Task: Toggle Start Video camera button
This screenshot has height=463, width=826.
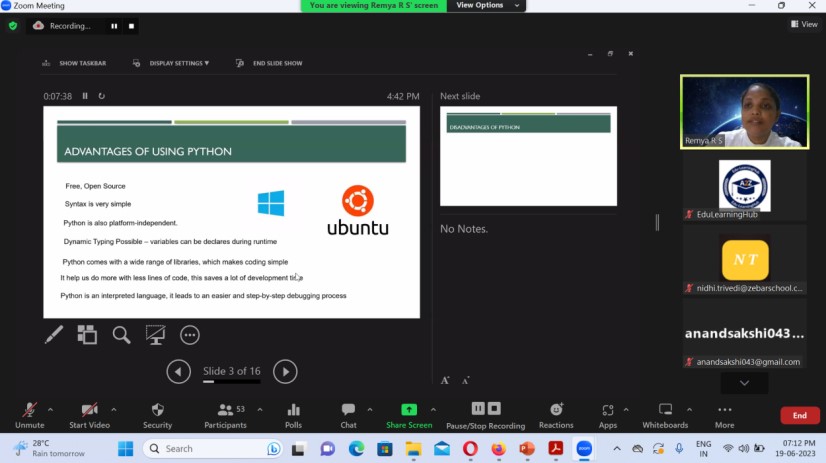Action: pos(89,414)
